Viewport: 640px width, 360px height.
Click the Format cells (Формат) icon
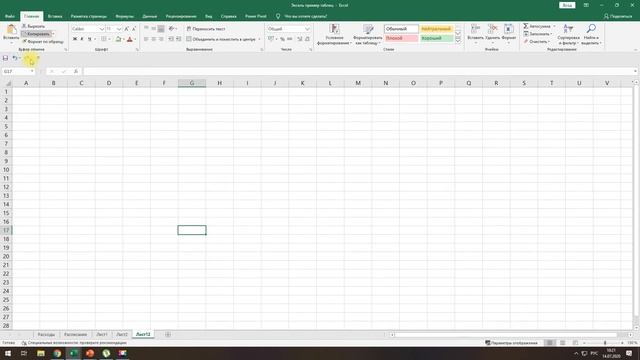click(509, 29)
